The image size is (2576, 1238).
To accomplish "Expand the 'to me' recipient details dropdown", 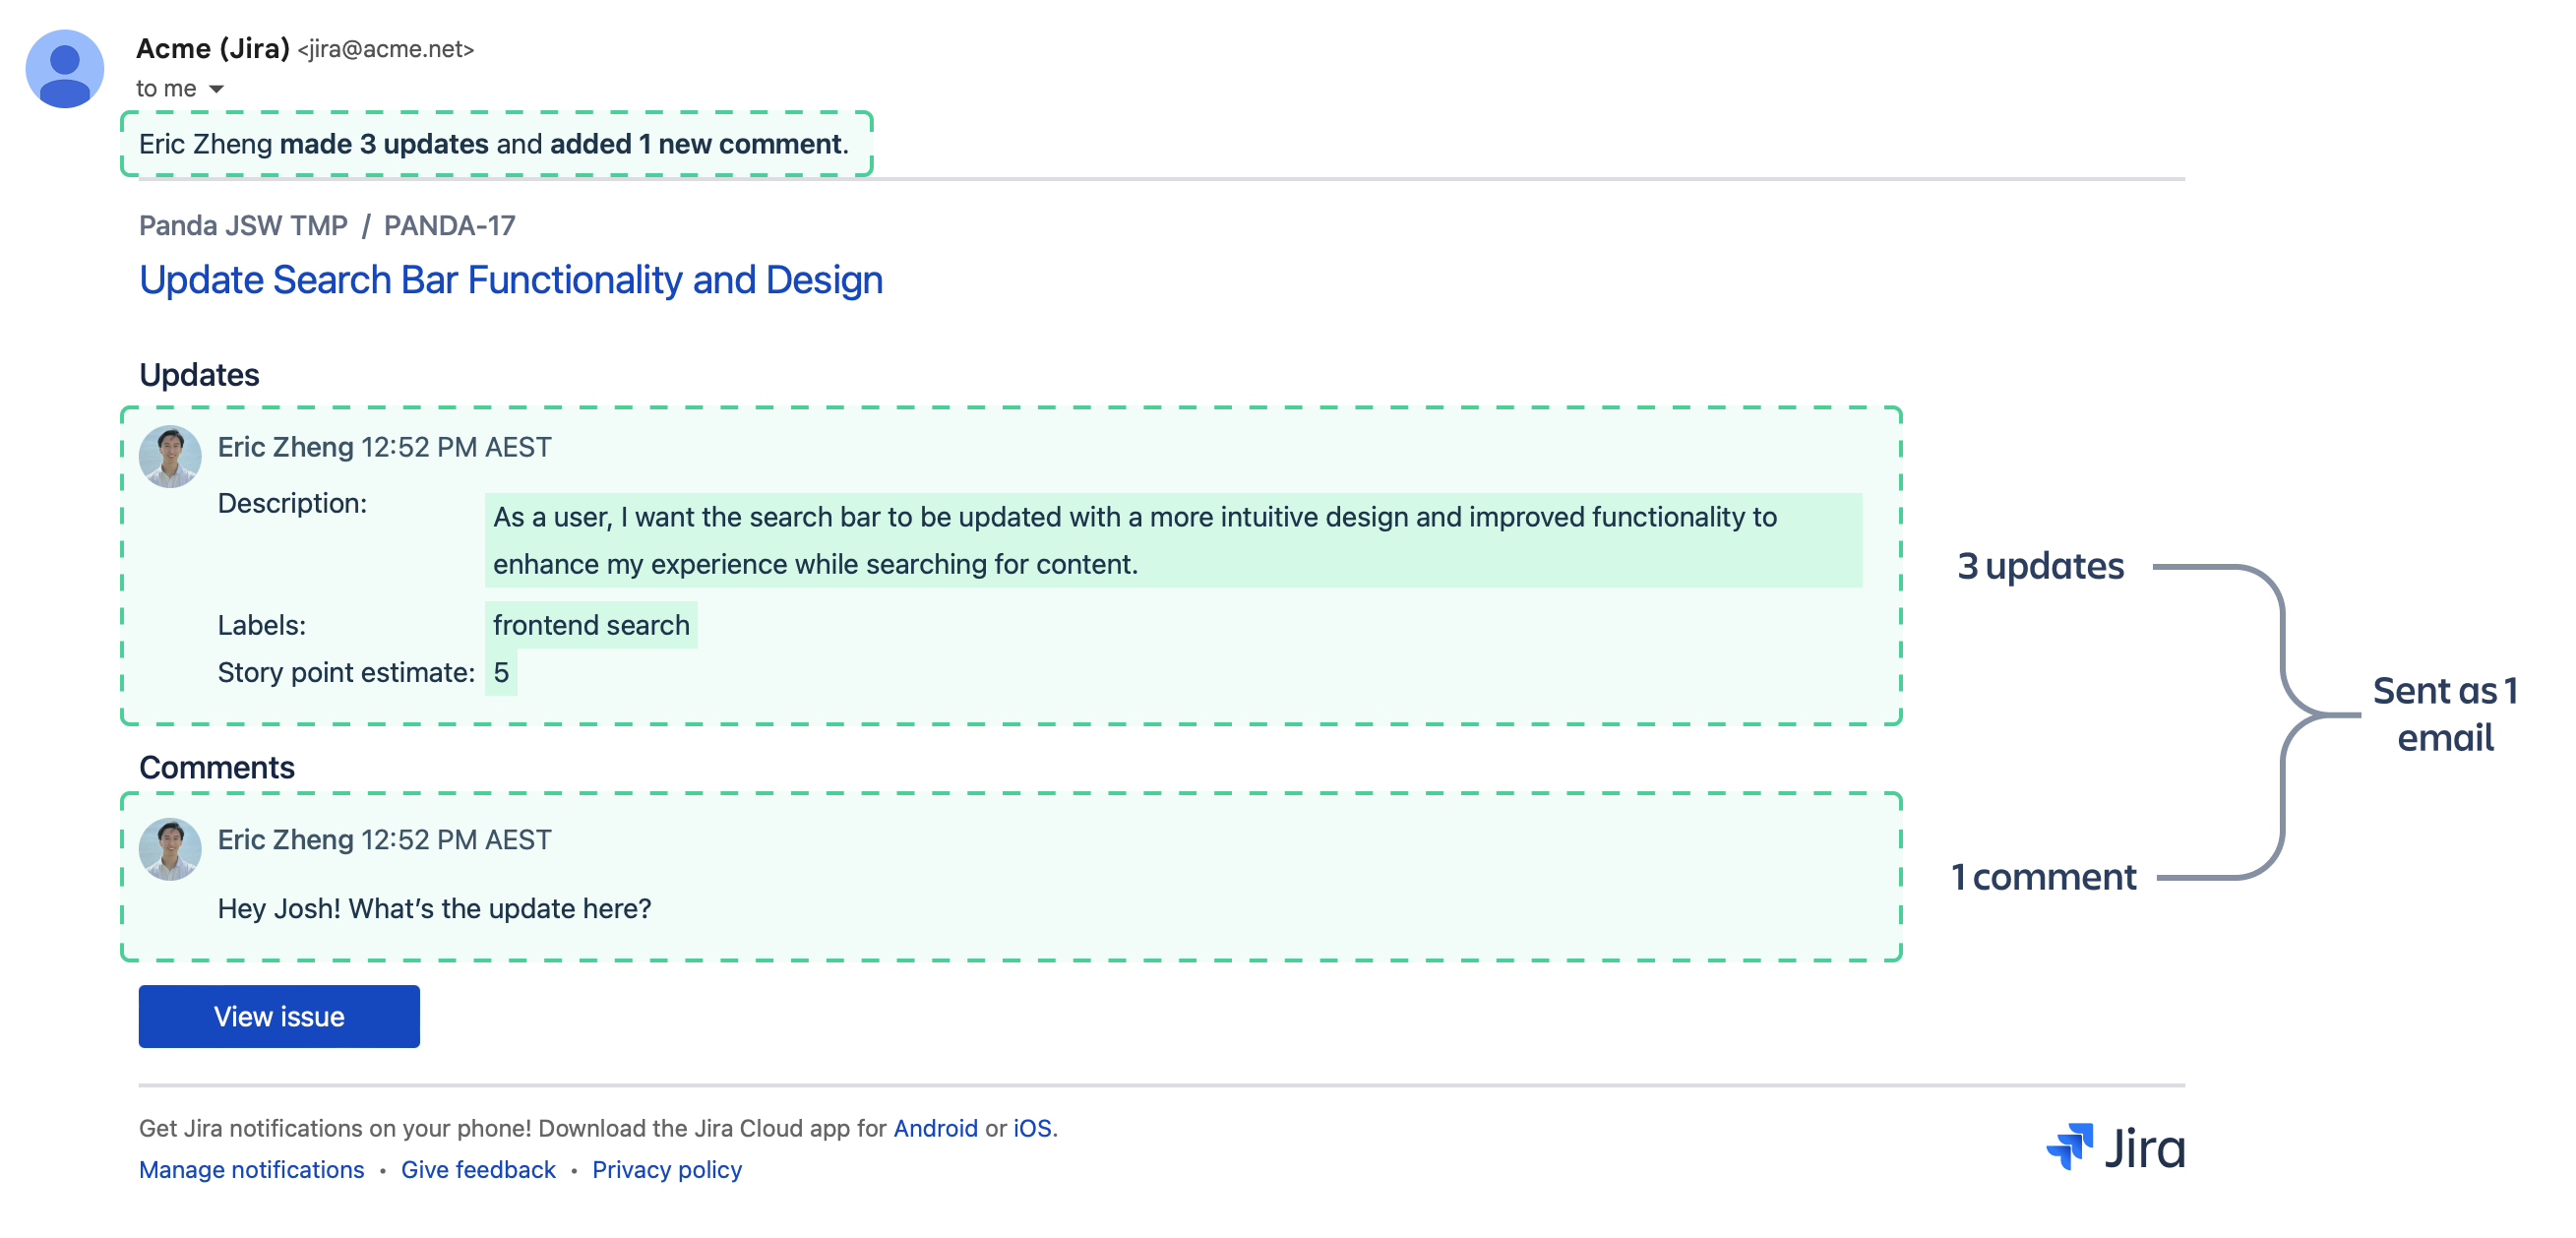I will [x=180, y=88].
